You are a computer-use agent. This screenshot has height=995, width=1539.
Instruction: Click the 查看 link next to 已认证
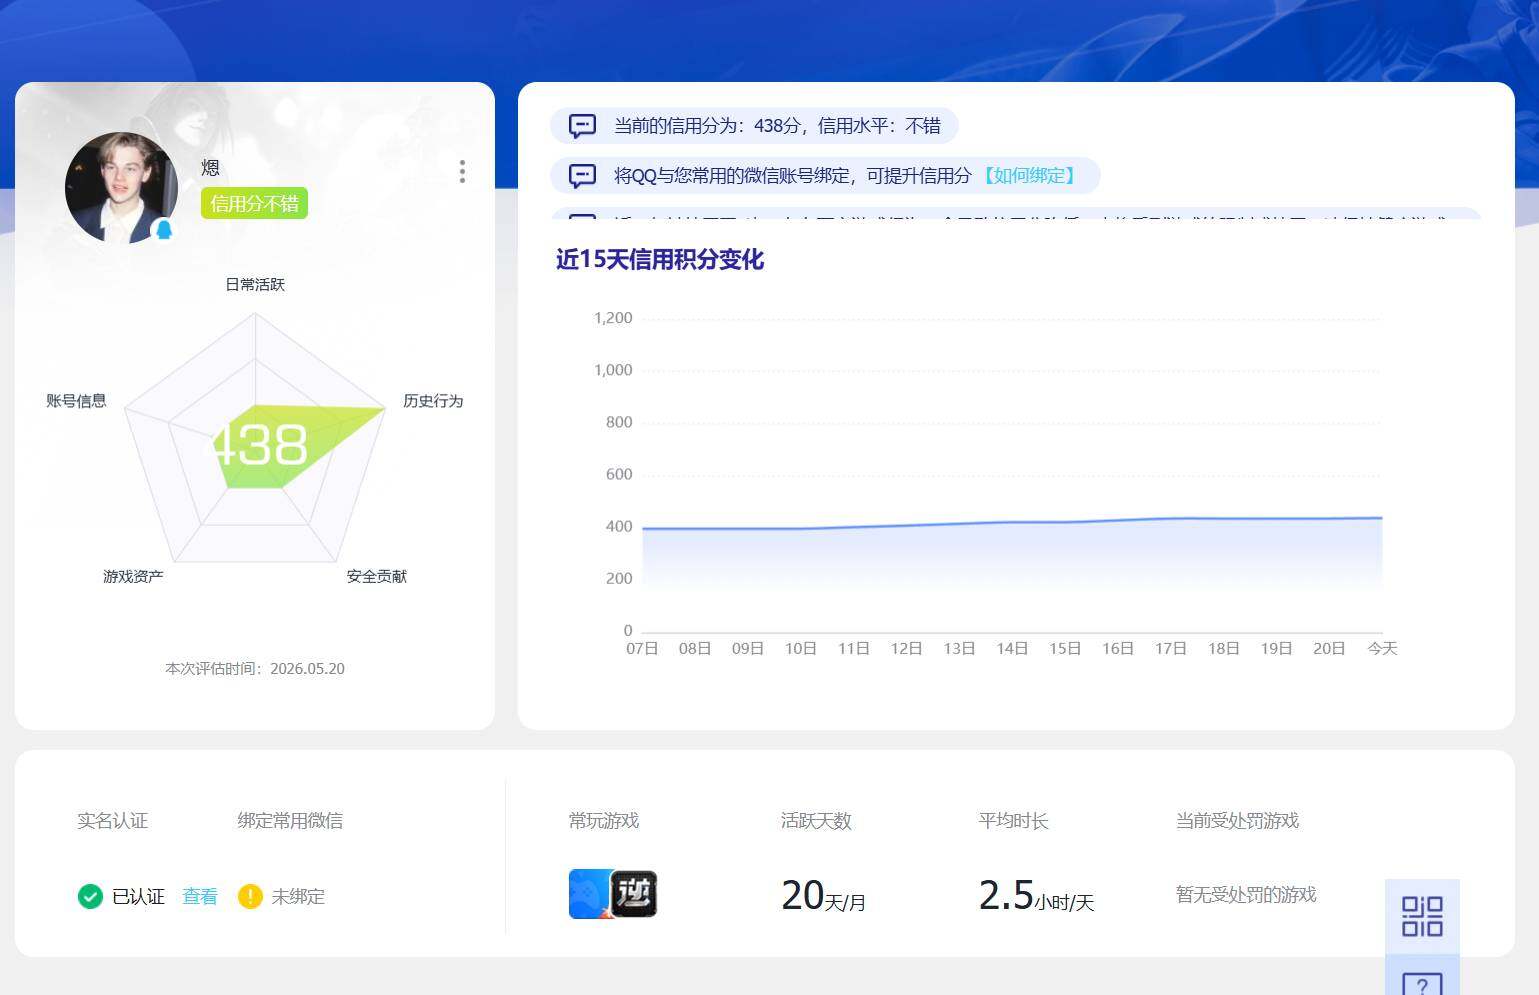pyautogui.click(x=200, y=897)
